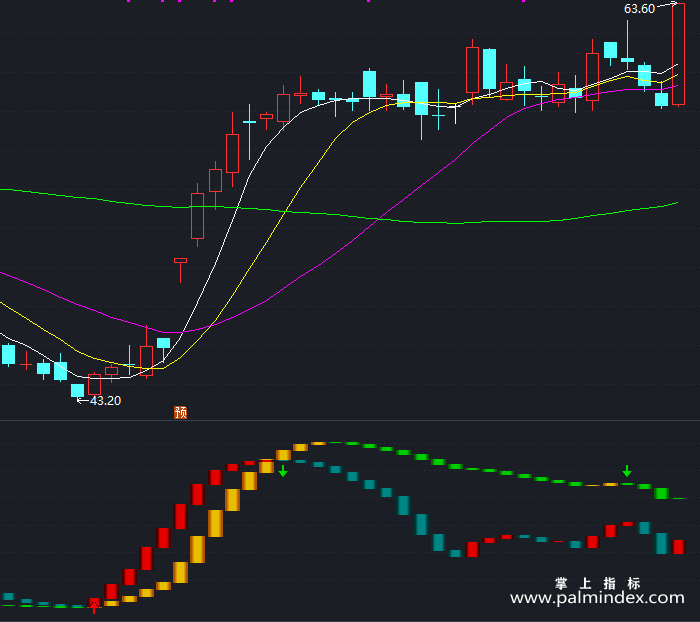
Task: Select the tall red candlestick at far right
Action: click(678, 54)
